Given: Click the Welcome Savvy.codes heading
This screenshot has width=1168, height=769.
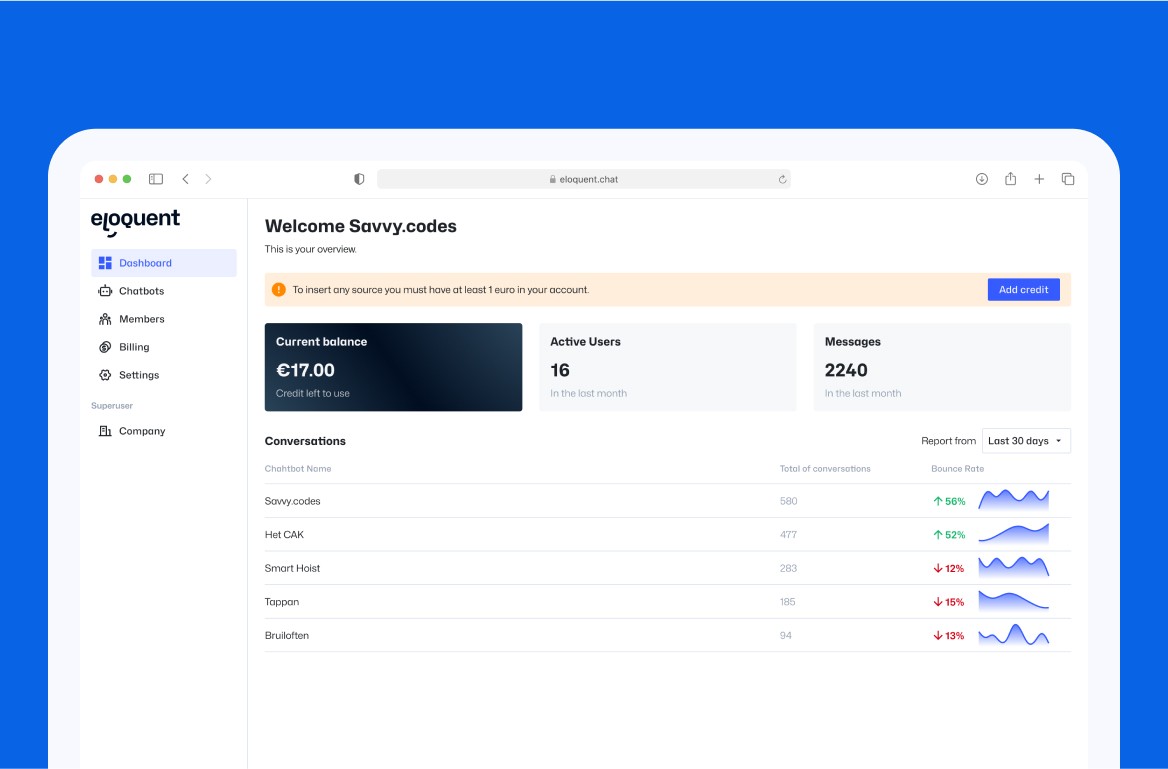Looking at the screenshot, I should [361, 227].
